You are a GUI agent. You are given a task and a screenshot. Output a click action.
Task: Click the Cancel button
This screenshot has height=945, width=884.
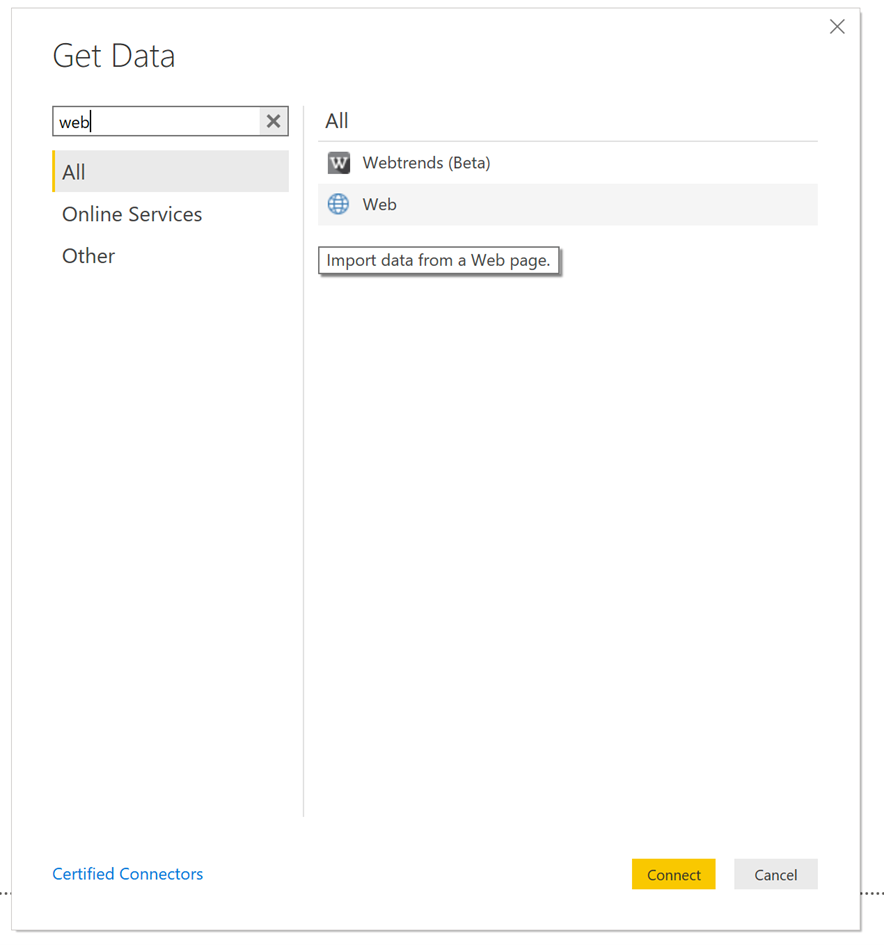pos(776,874)
